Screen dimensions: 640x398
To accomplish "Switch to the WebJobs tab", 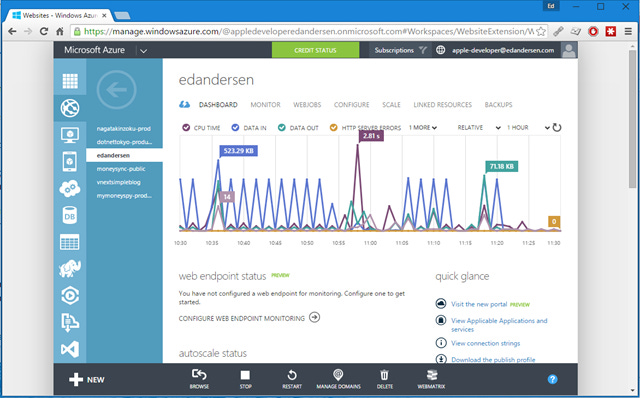I will click(x=307, y=105).
